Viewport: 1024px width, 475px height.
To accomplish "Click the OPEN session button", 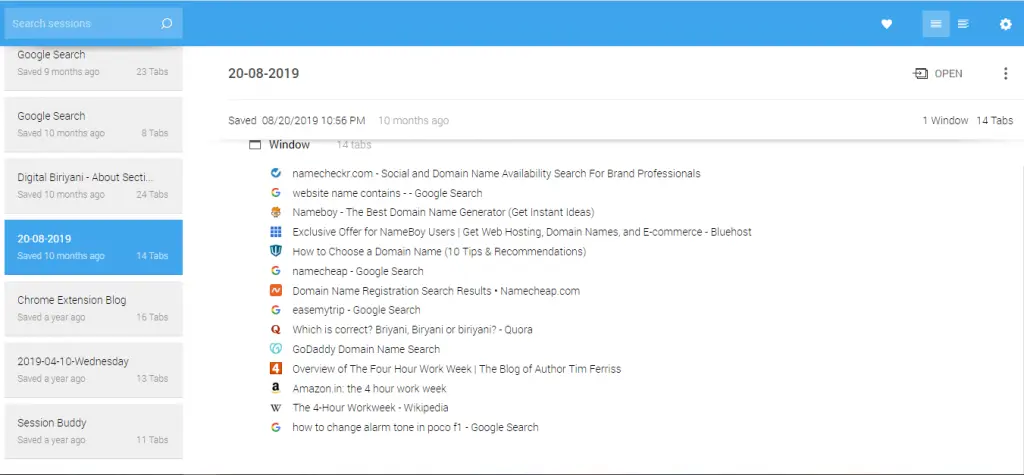I will [x=938, y=74].
